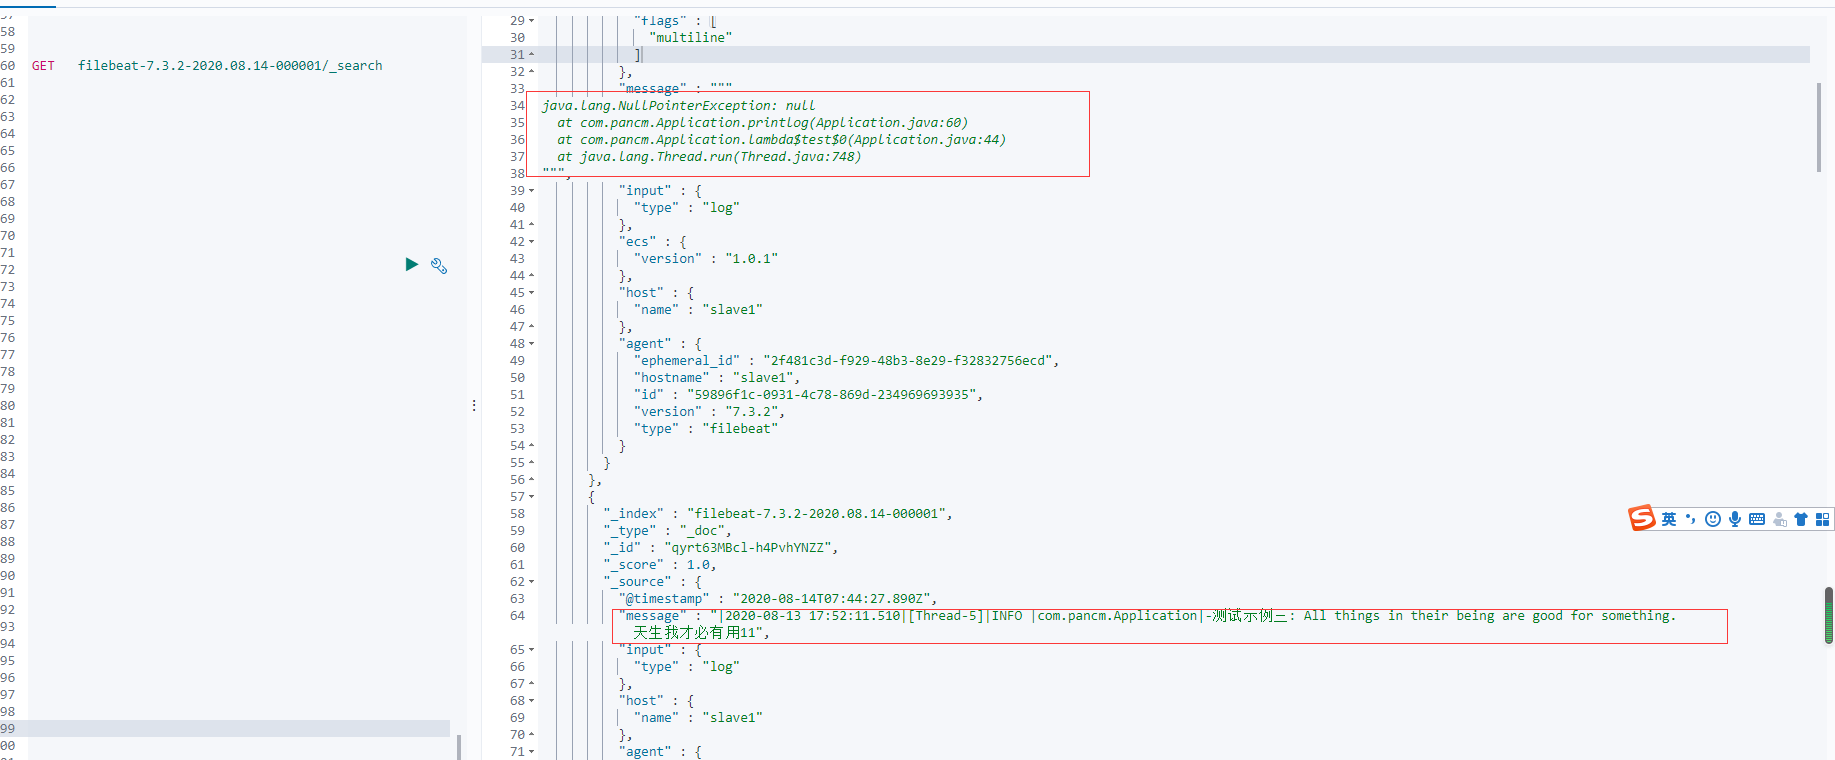Open the Sogou emoji panel
The width and height of the screenshot is (1835, 760).
[x=1713, y=519]
